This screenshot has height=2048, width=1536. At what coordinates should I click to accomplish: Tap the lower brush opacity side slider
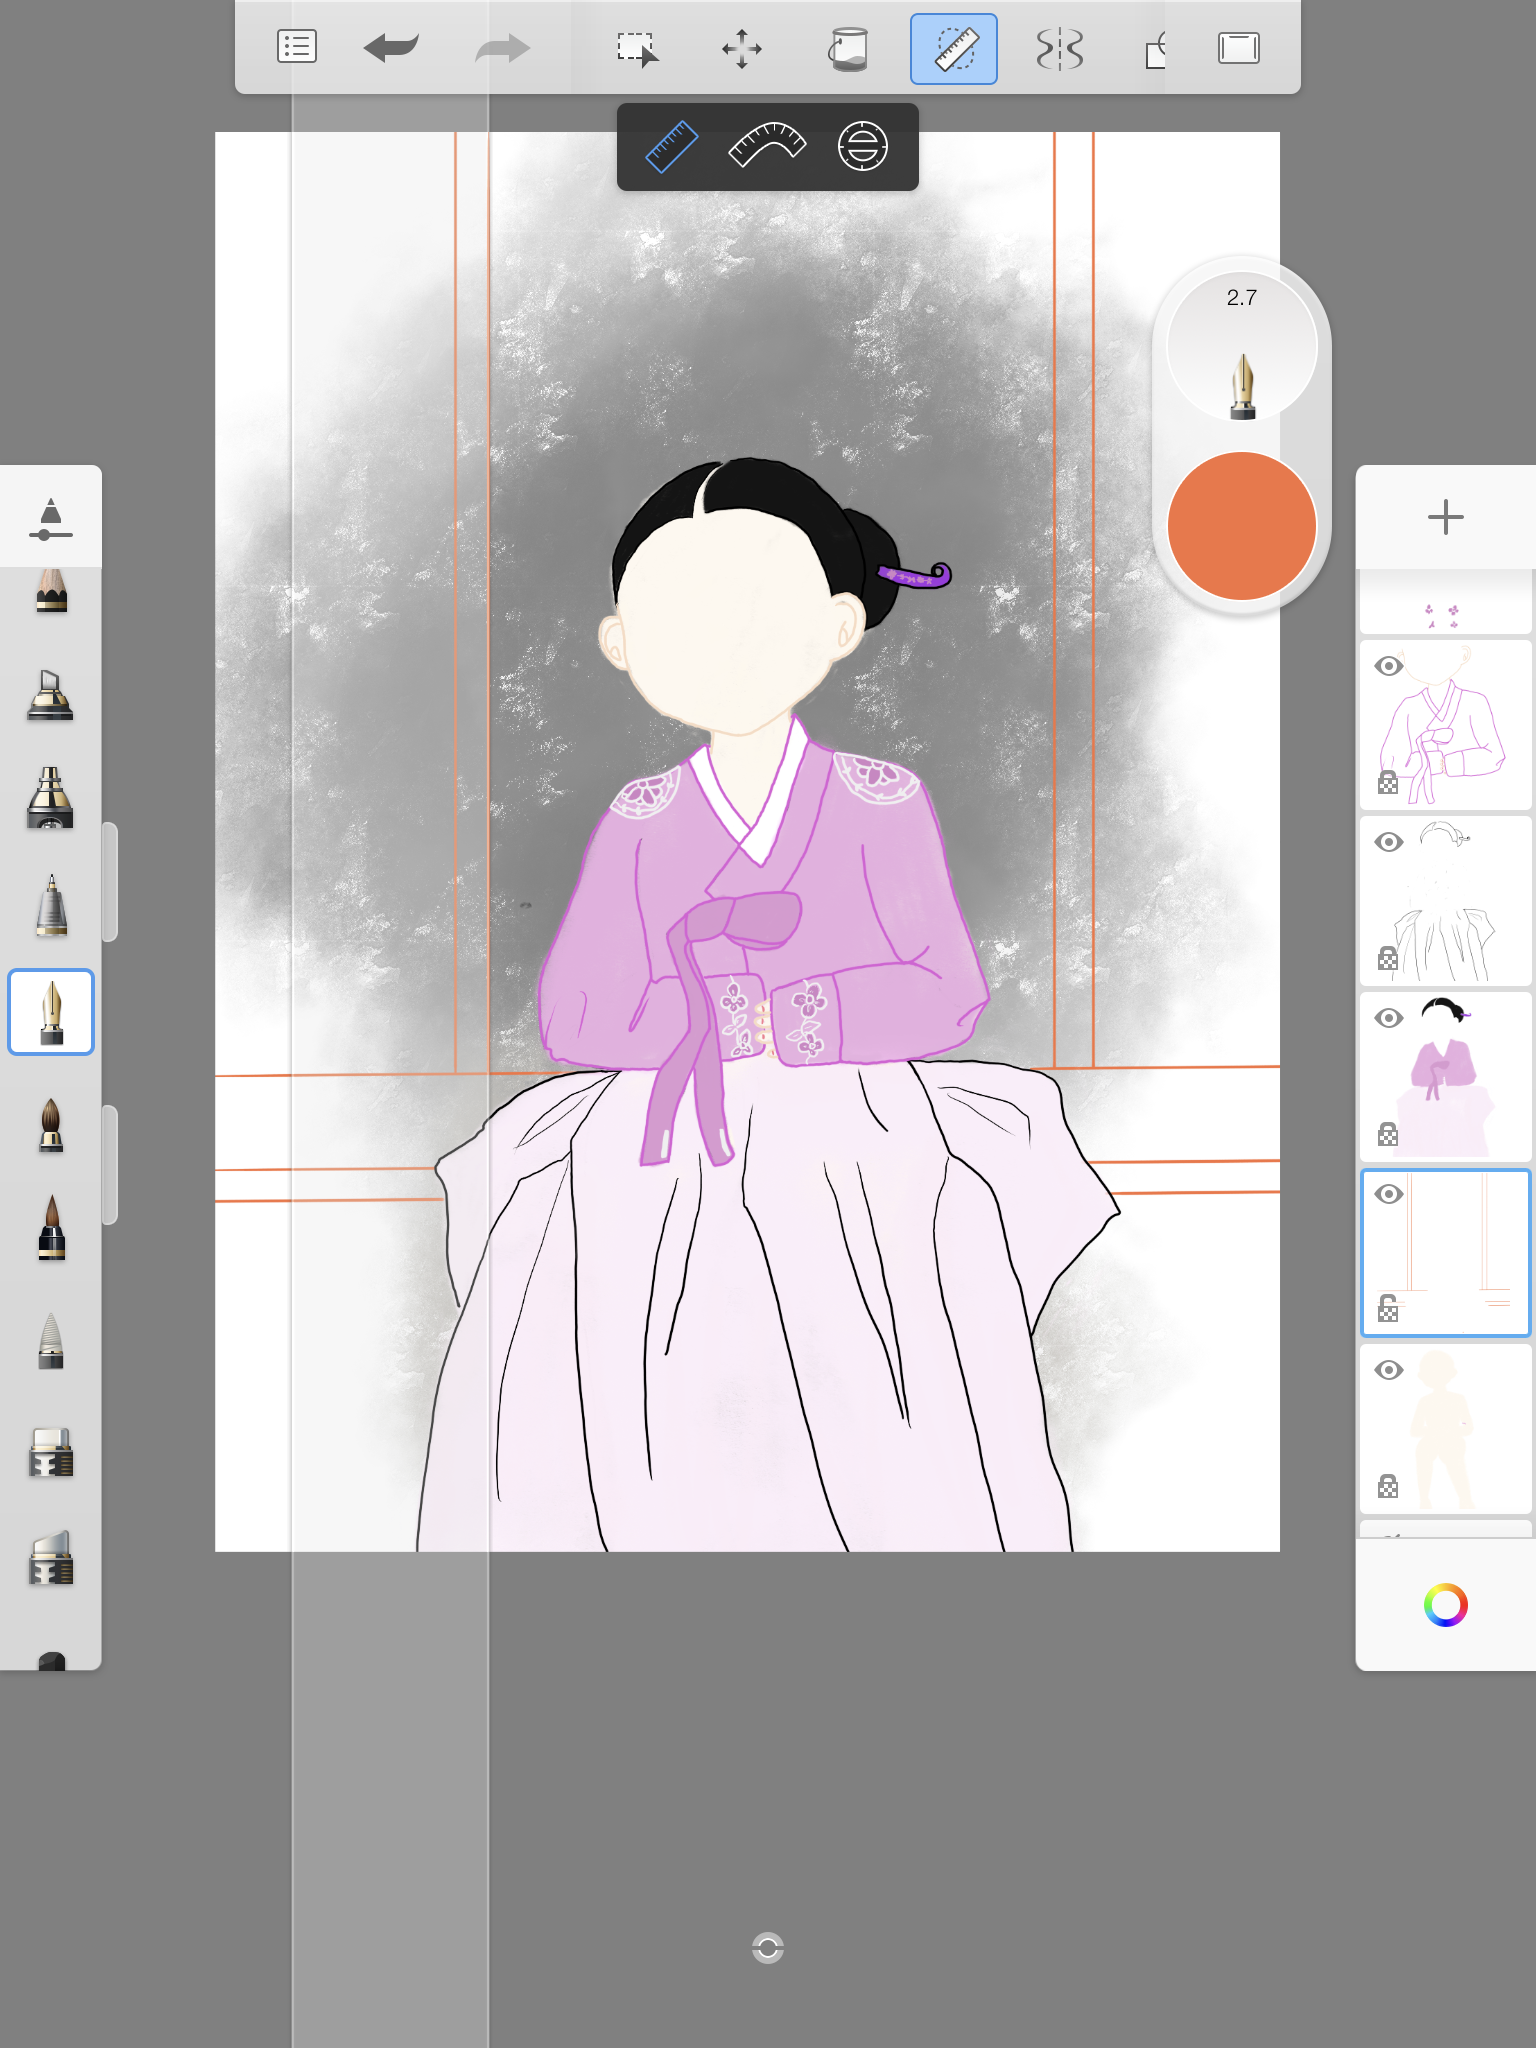pos(110,1165)
